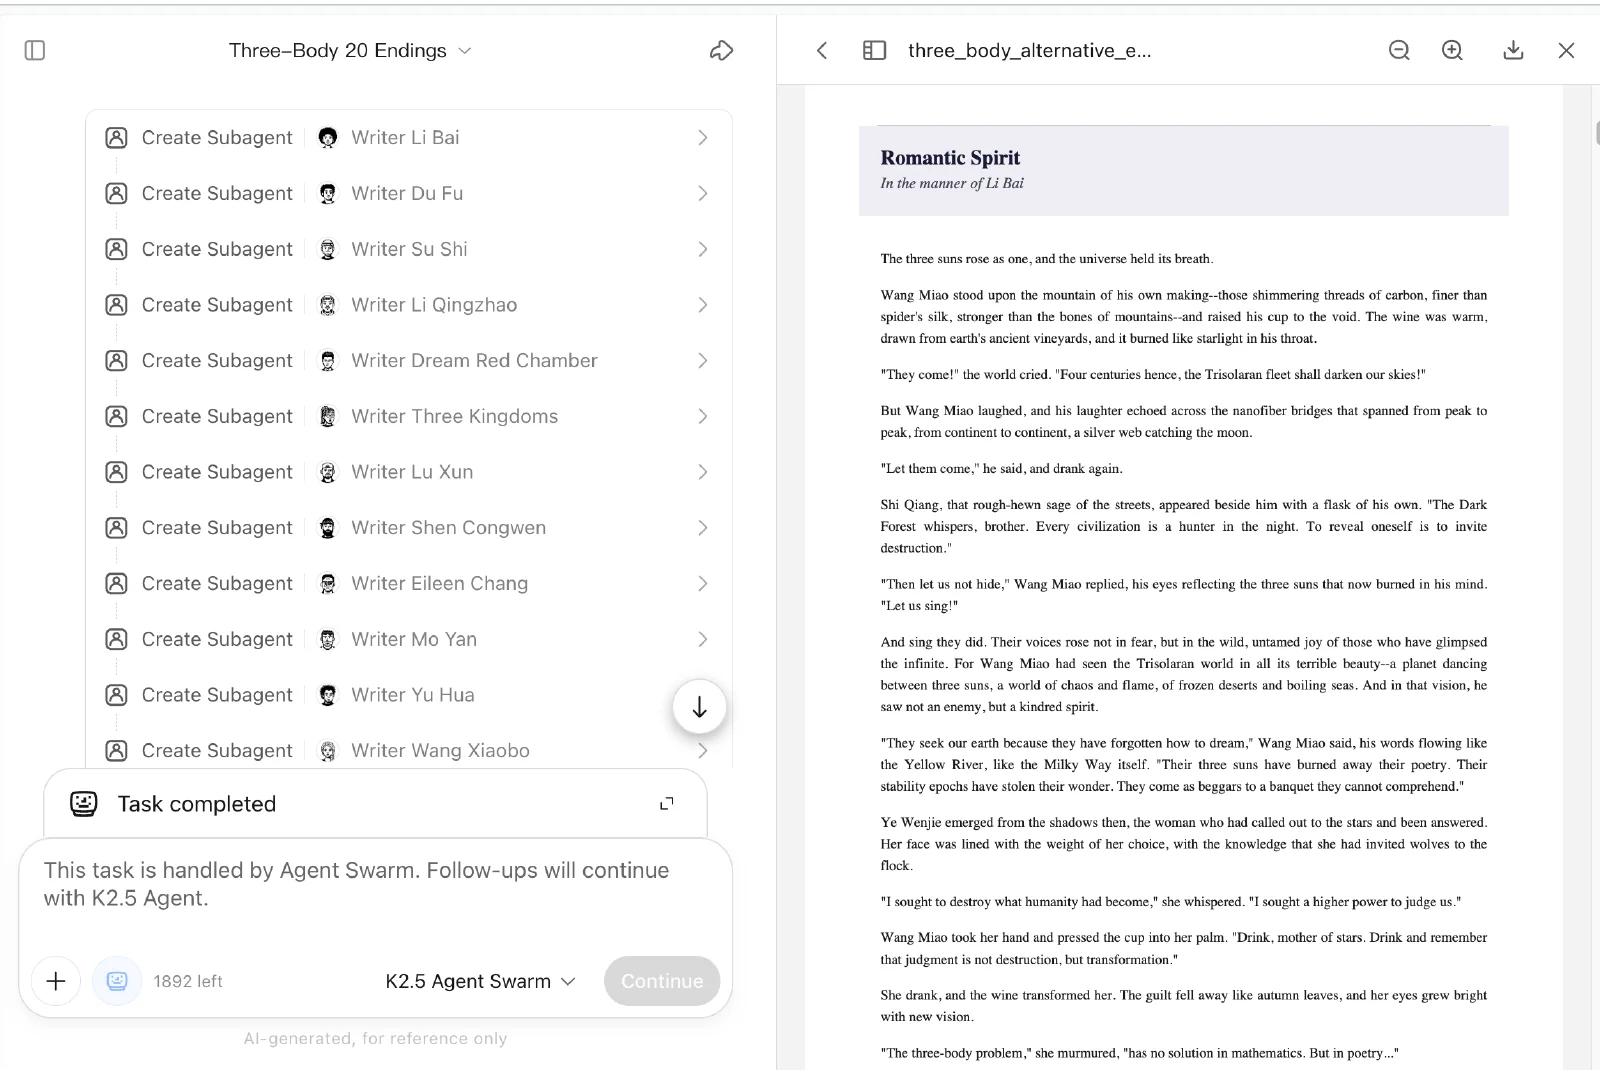This screenshot has width=1600, height=1070.
Task: Download the three_body_alternative file
Action: coord(1513,50)
